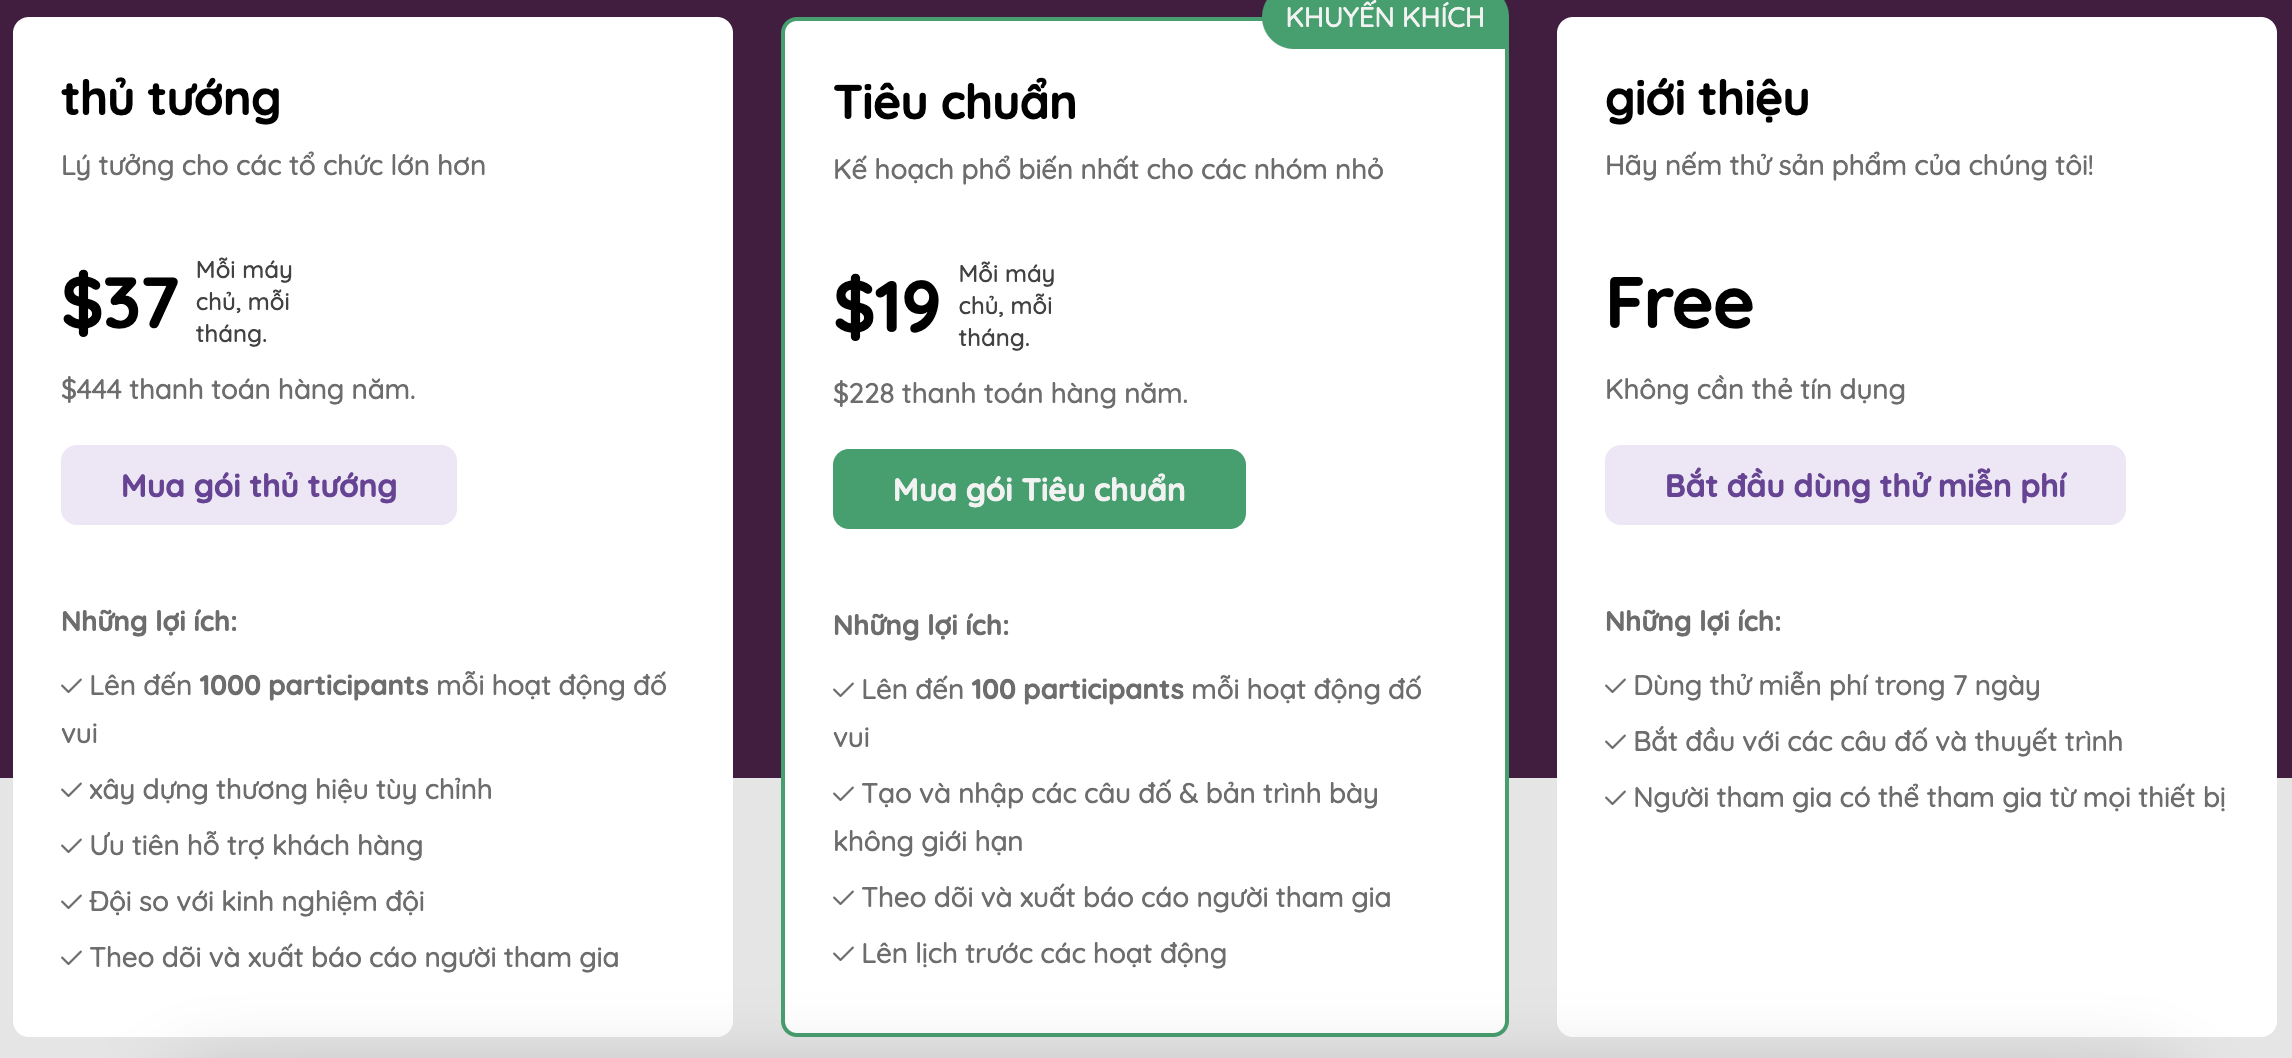Click the 'giới thiệu' plan heading
This screenshot has height=1058, width=2292.
click(1707, 99)
